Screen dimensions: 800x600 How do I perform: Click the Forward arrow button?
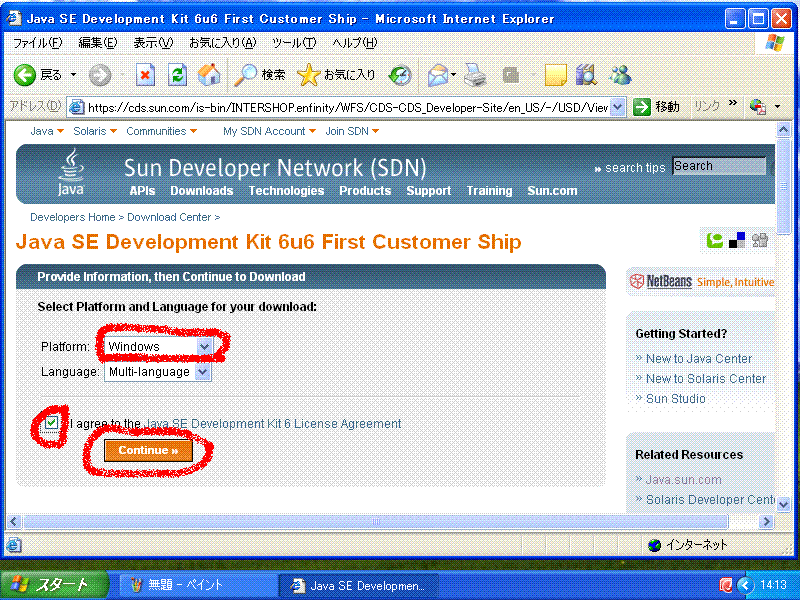point(99,75)
